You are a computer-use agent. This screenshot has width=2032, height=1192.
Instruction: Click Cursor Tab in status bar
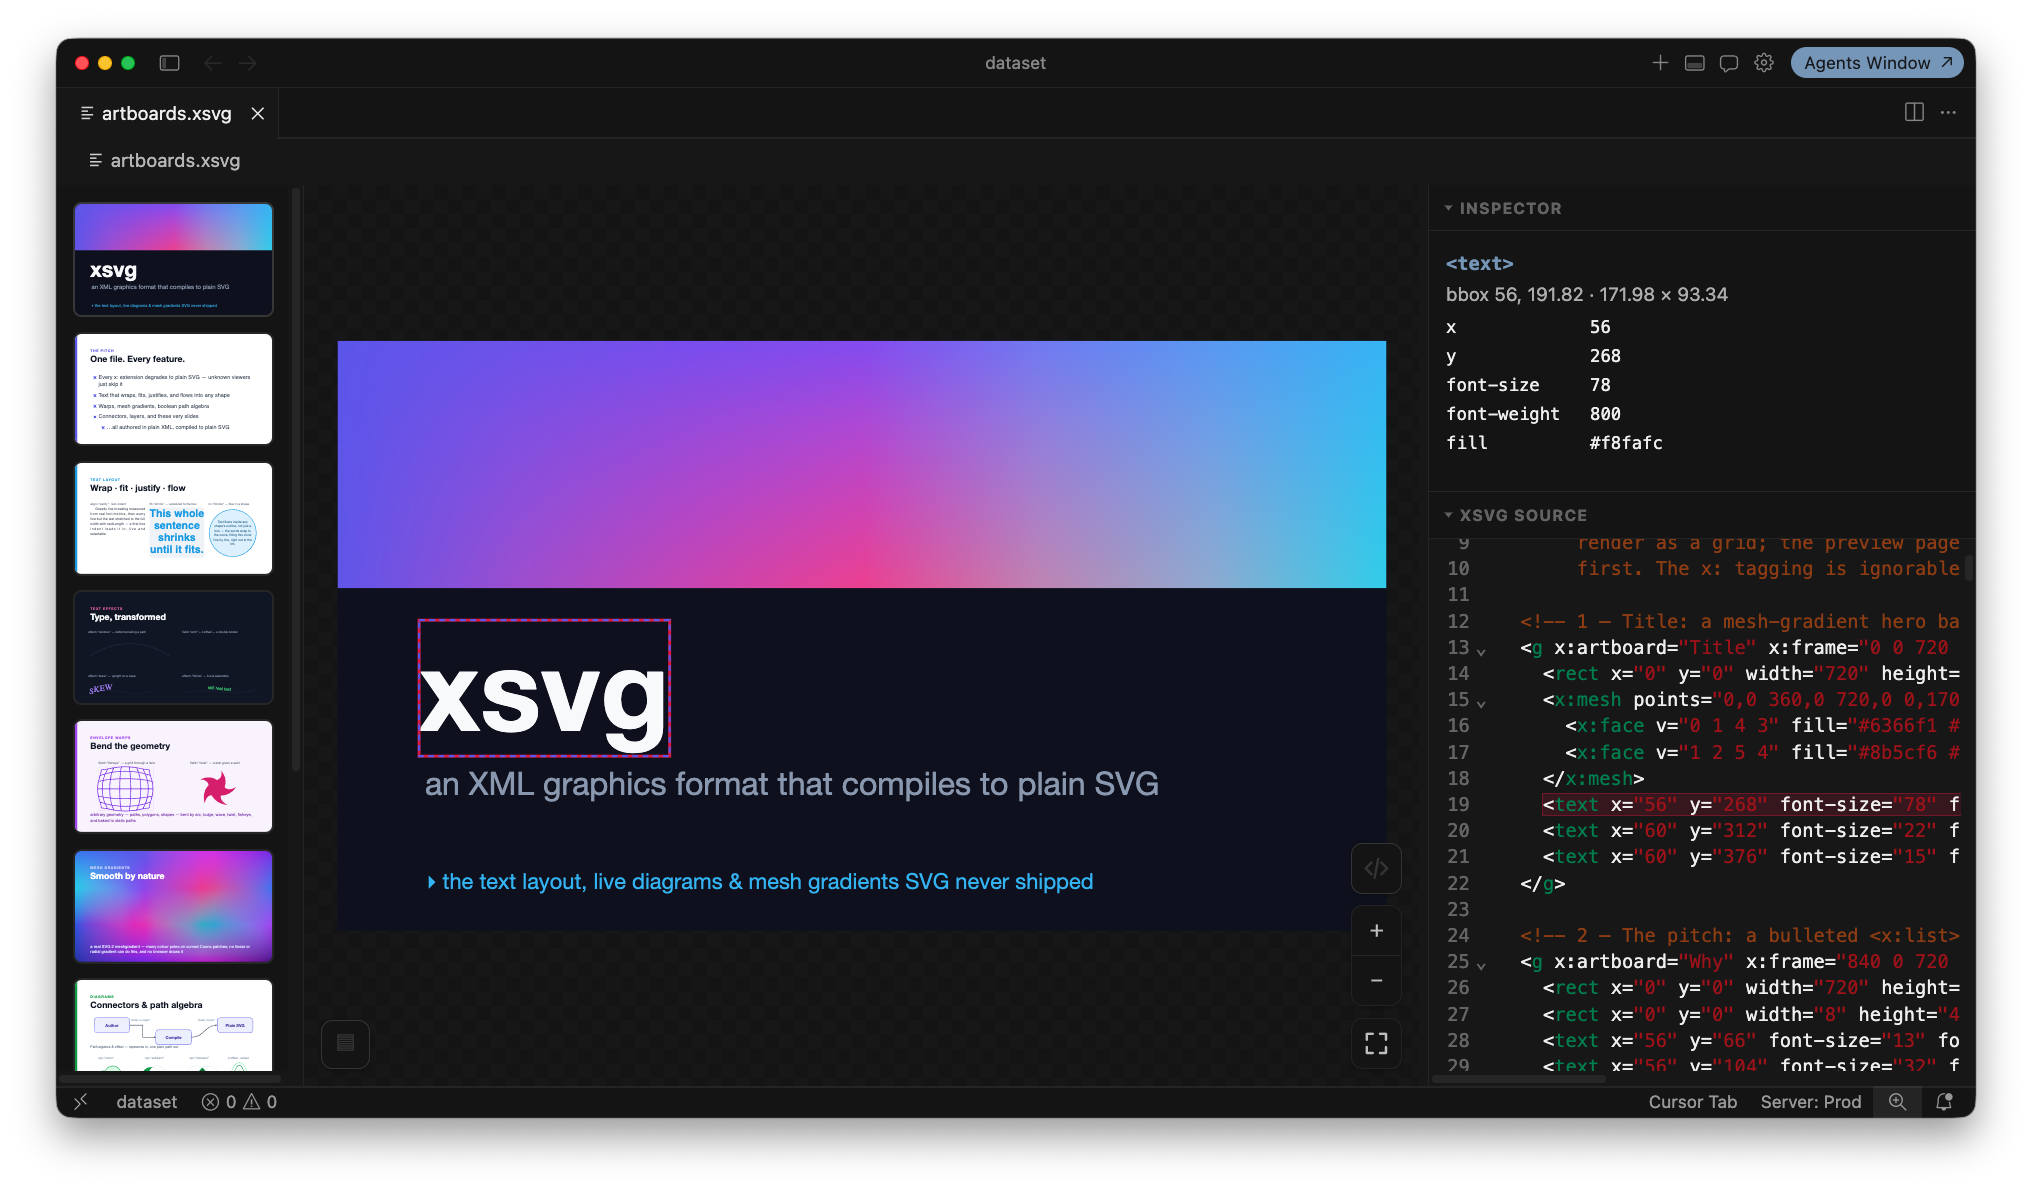coord(1692,1101)
